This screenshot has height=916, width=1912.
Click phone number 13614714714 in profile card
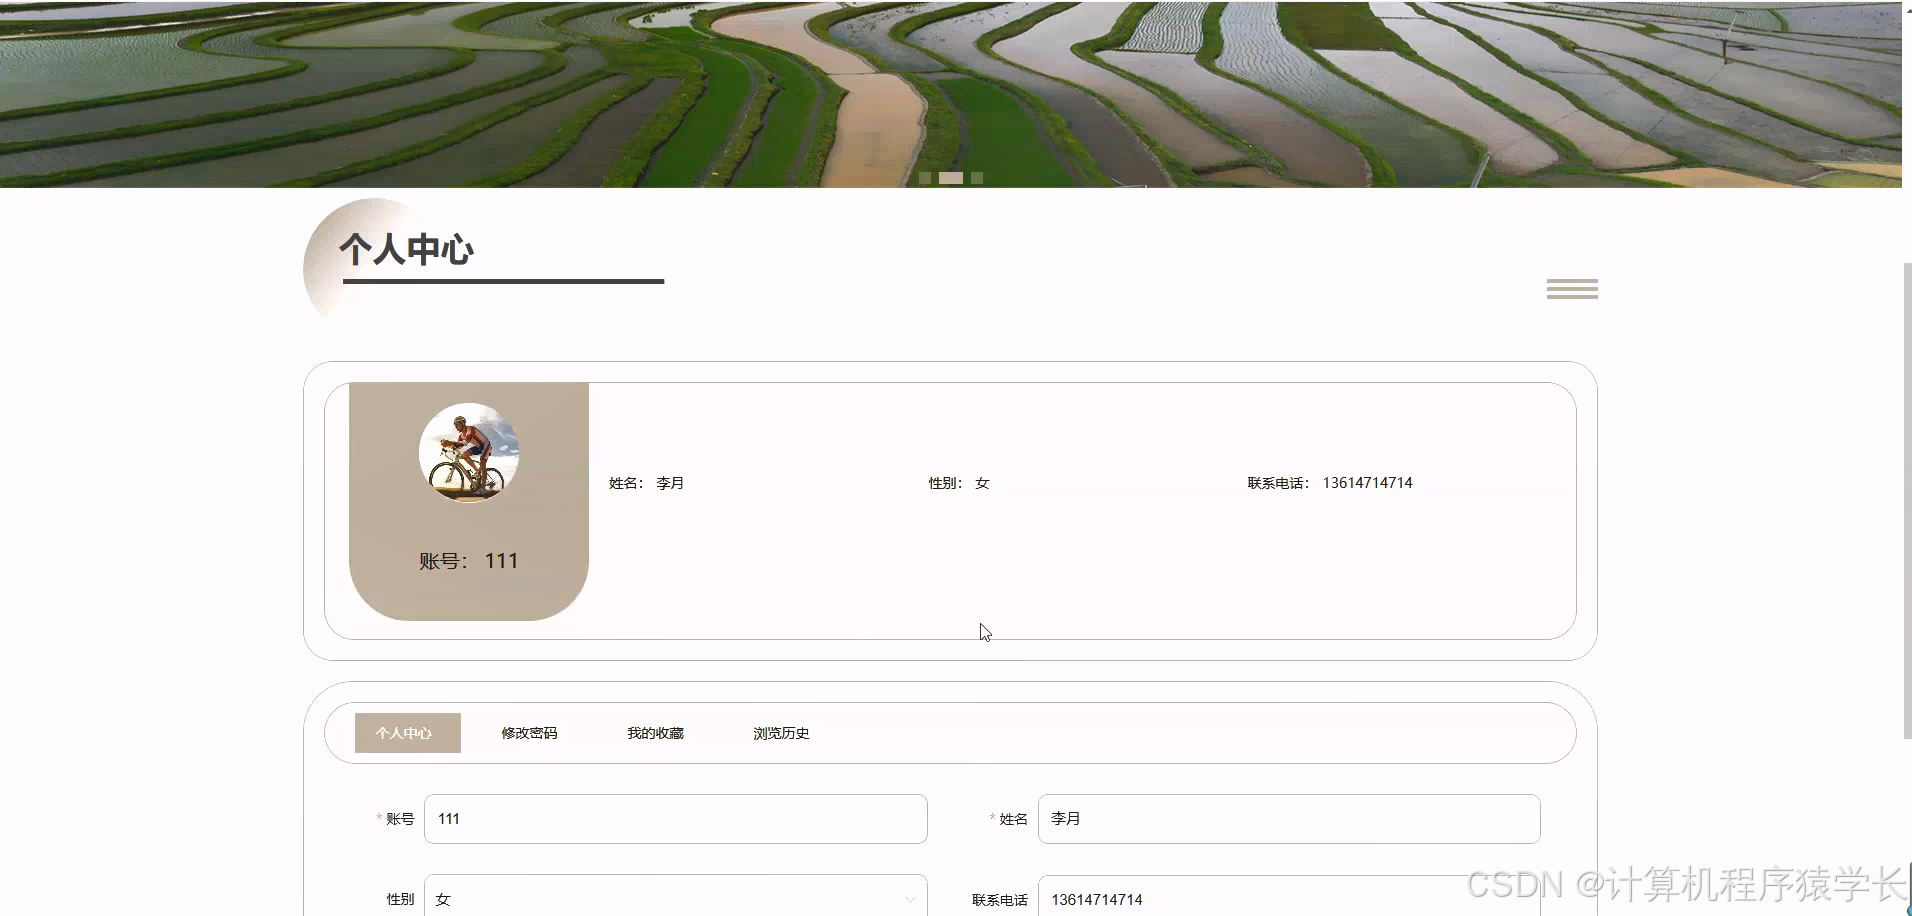tap(1367, 483)
